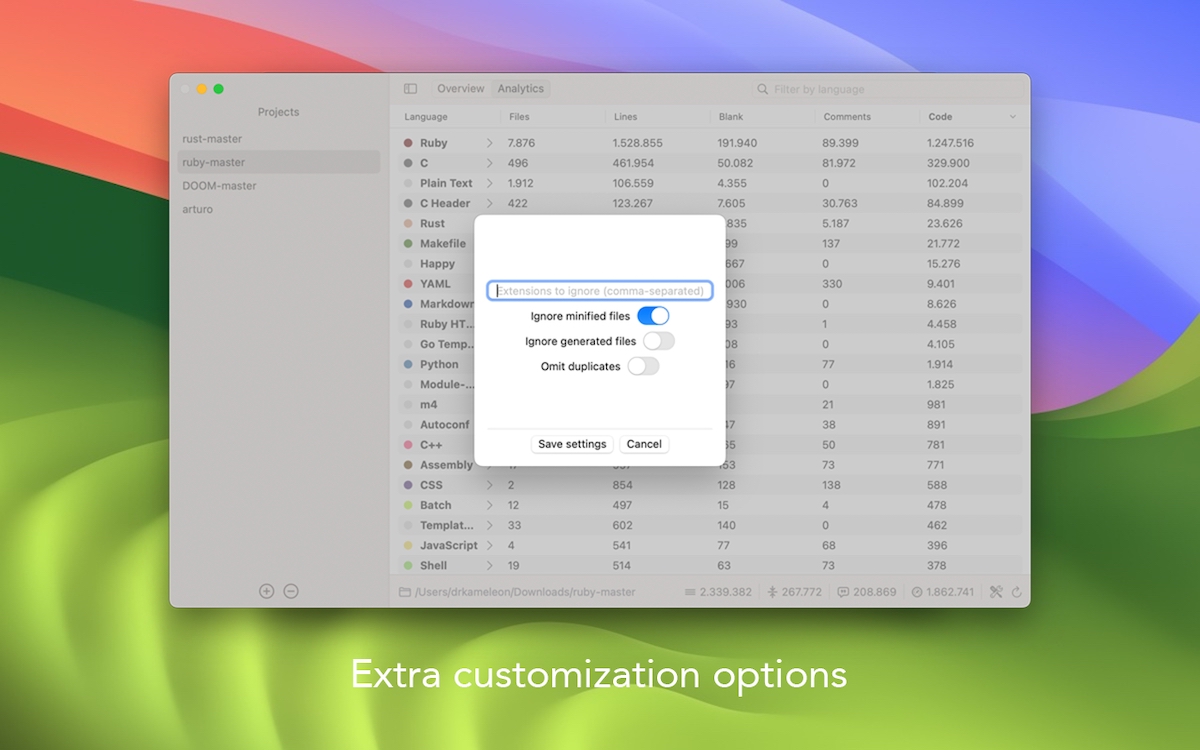This screenshot has width=1200, height=750.
Task: Click the Projects sidebar heading
Action: click(278, 112)
